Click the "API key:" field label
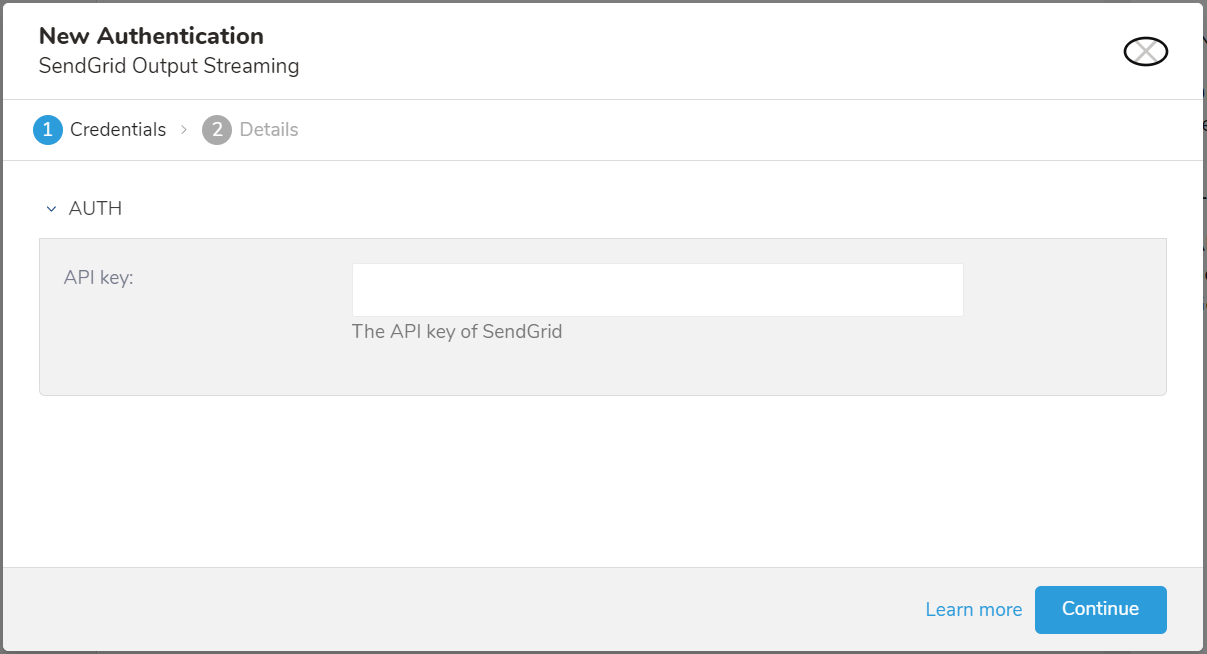This screenshot has width=1207, height=654. 98,278
